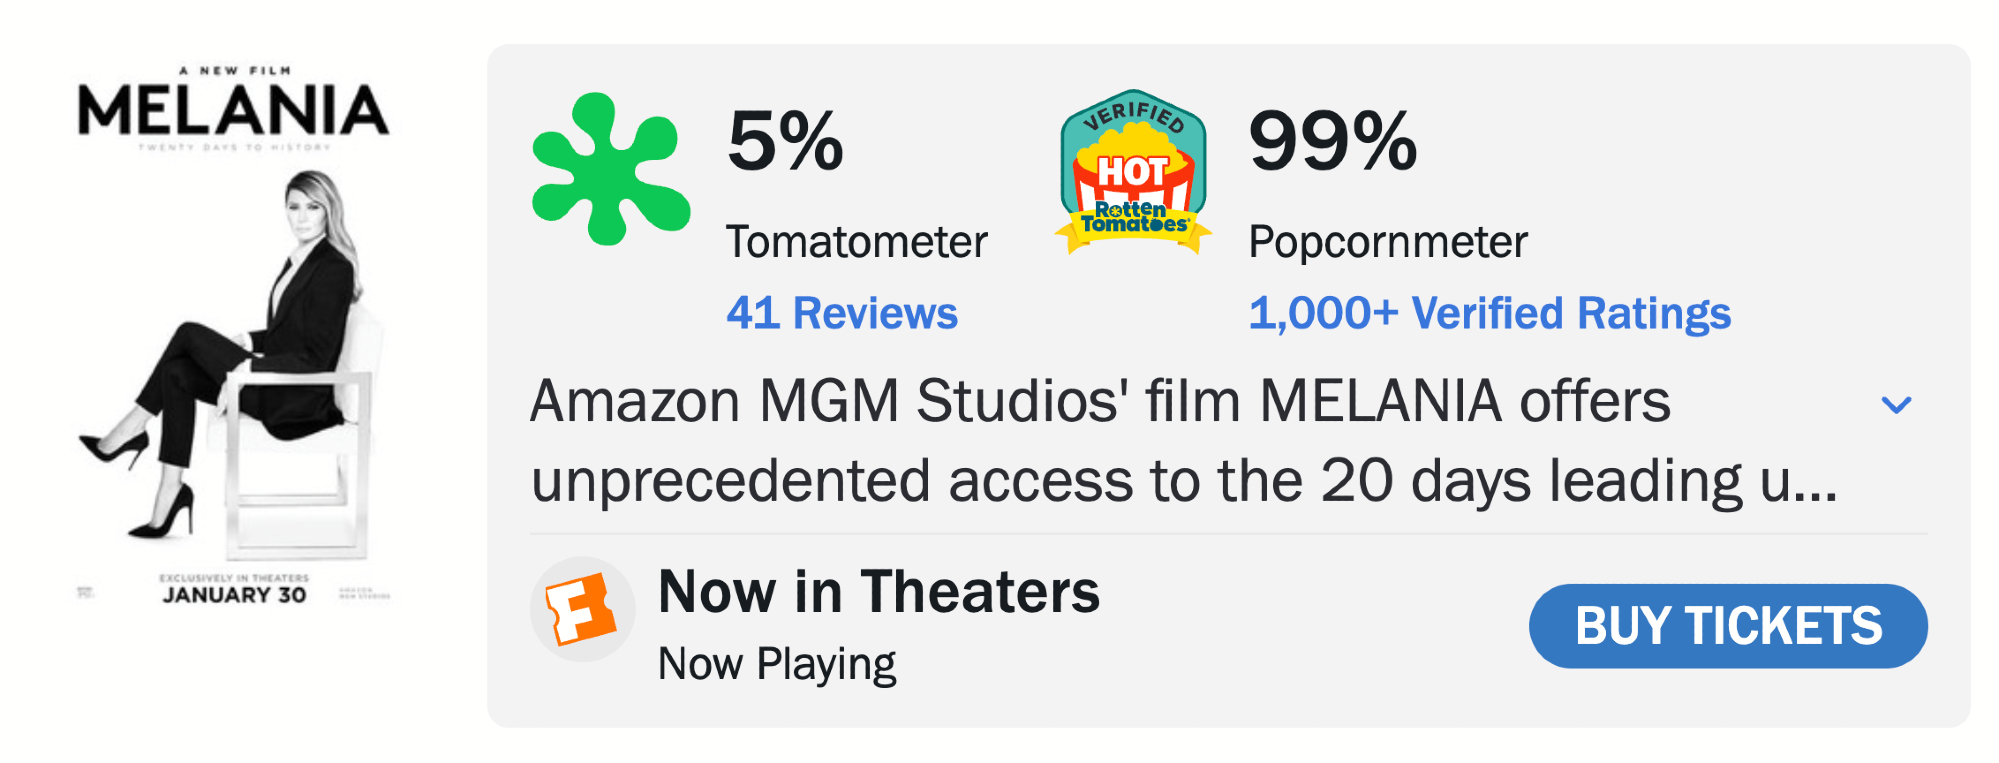This screenshot has width=1999, height=763.
Task: Open the MELANIA movie poster thumbnail
Action: click(x=234, y=330)
